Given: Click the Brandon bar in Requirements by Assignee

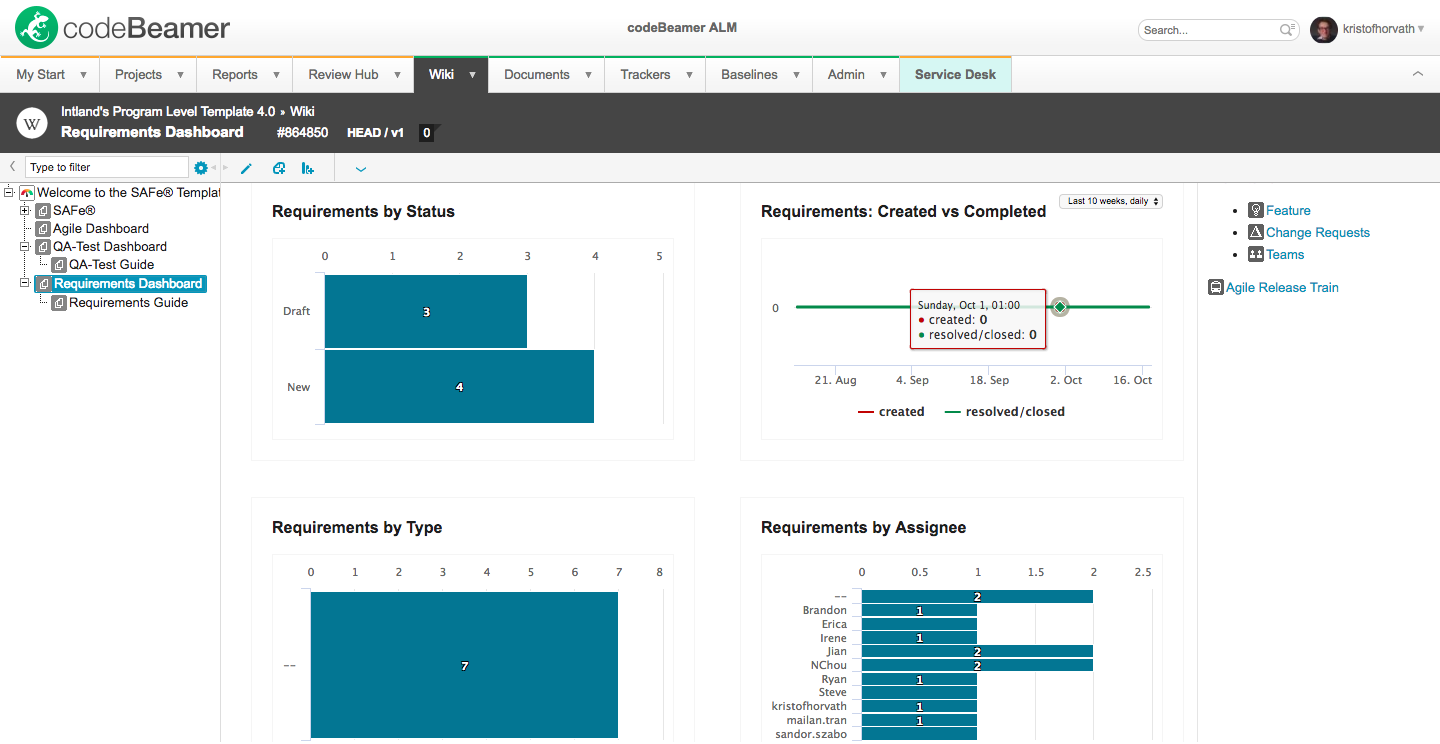Looking at the screenshot, I should 919,611.
